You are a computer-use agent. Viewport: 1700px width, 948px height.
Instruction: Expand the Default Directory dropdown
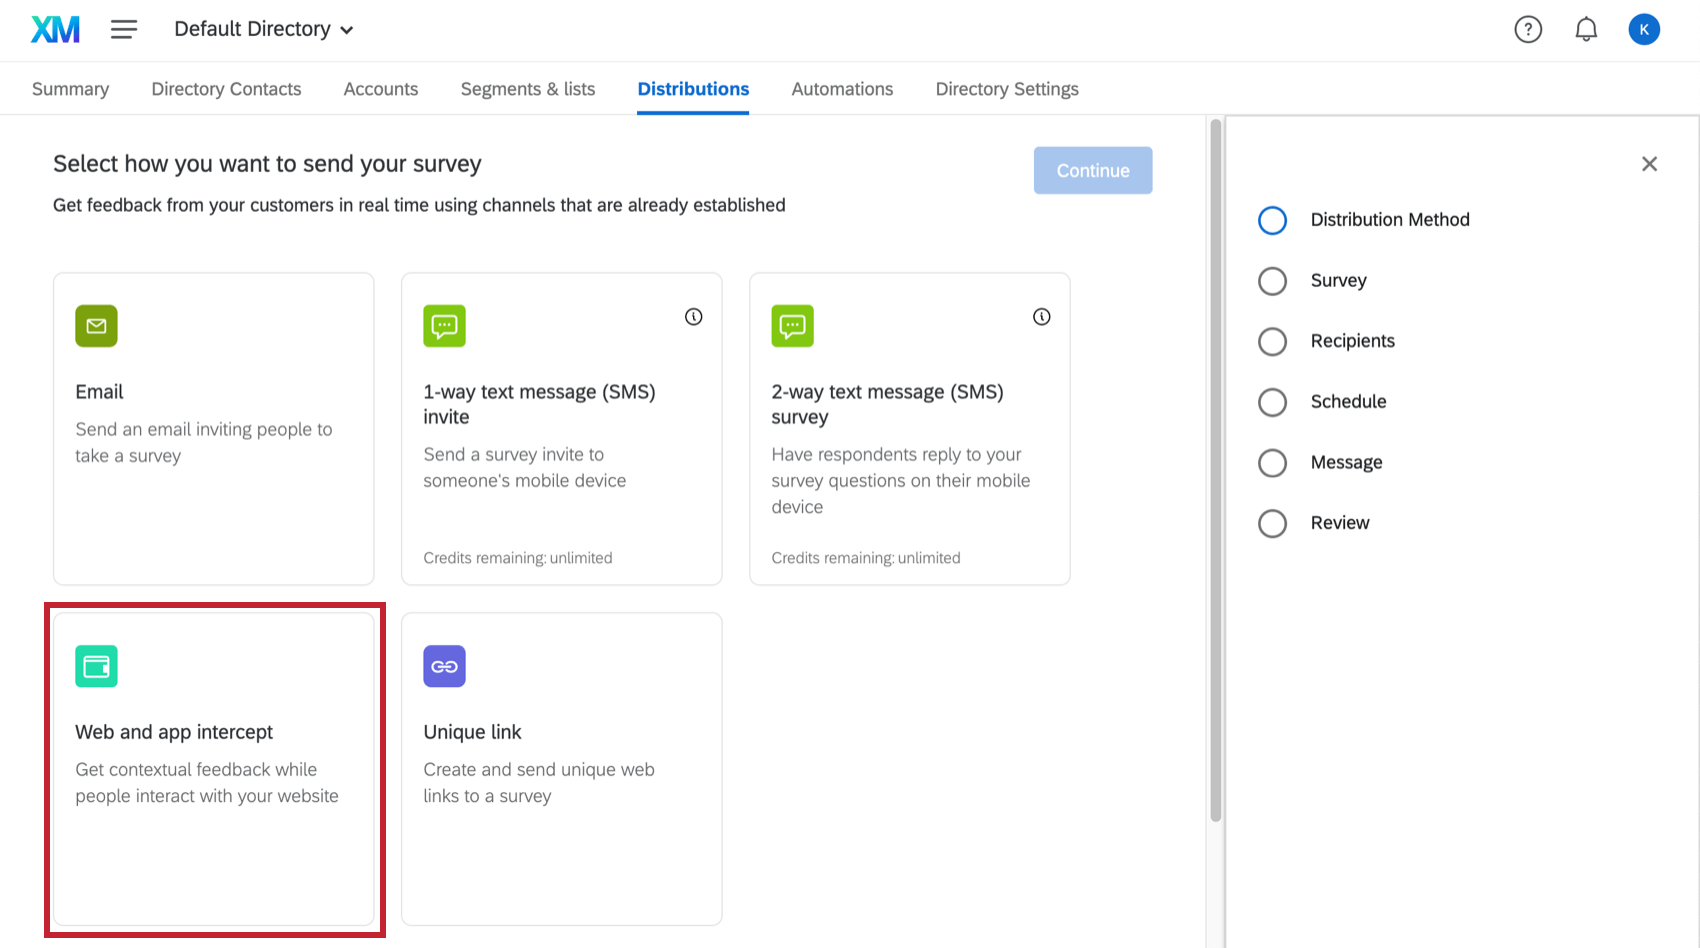pyautogui.click(x=264, y=29)
